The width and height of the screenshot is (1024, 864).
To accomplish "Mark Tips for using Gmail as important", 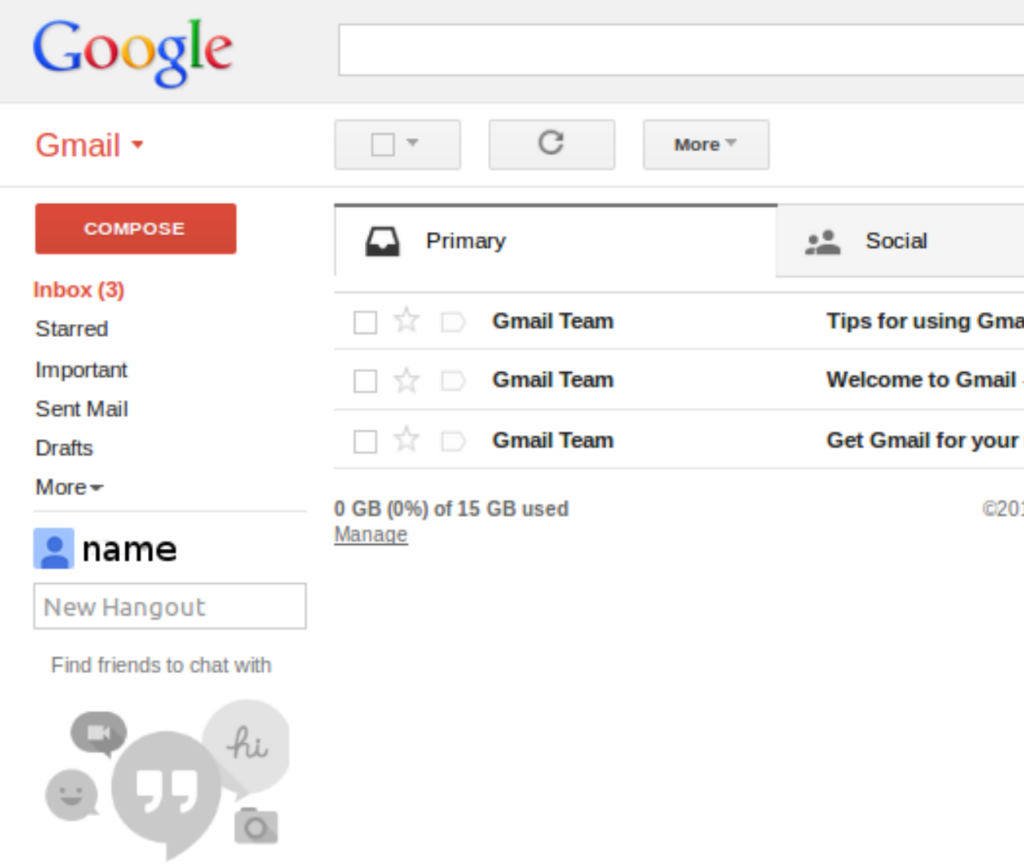I will point(453,322).
